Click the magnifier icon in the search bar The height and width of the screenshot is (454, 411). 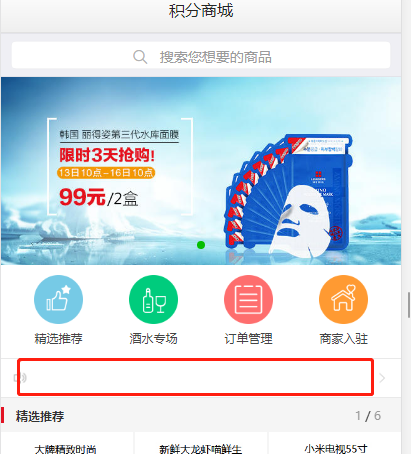[x=140, y=57]
